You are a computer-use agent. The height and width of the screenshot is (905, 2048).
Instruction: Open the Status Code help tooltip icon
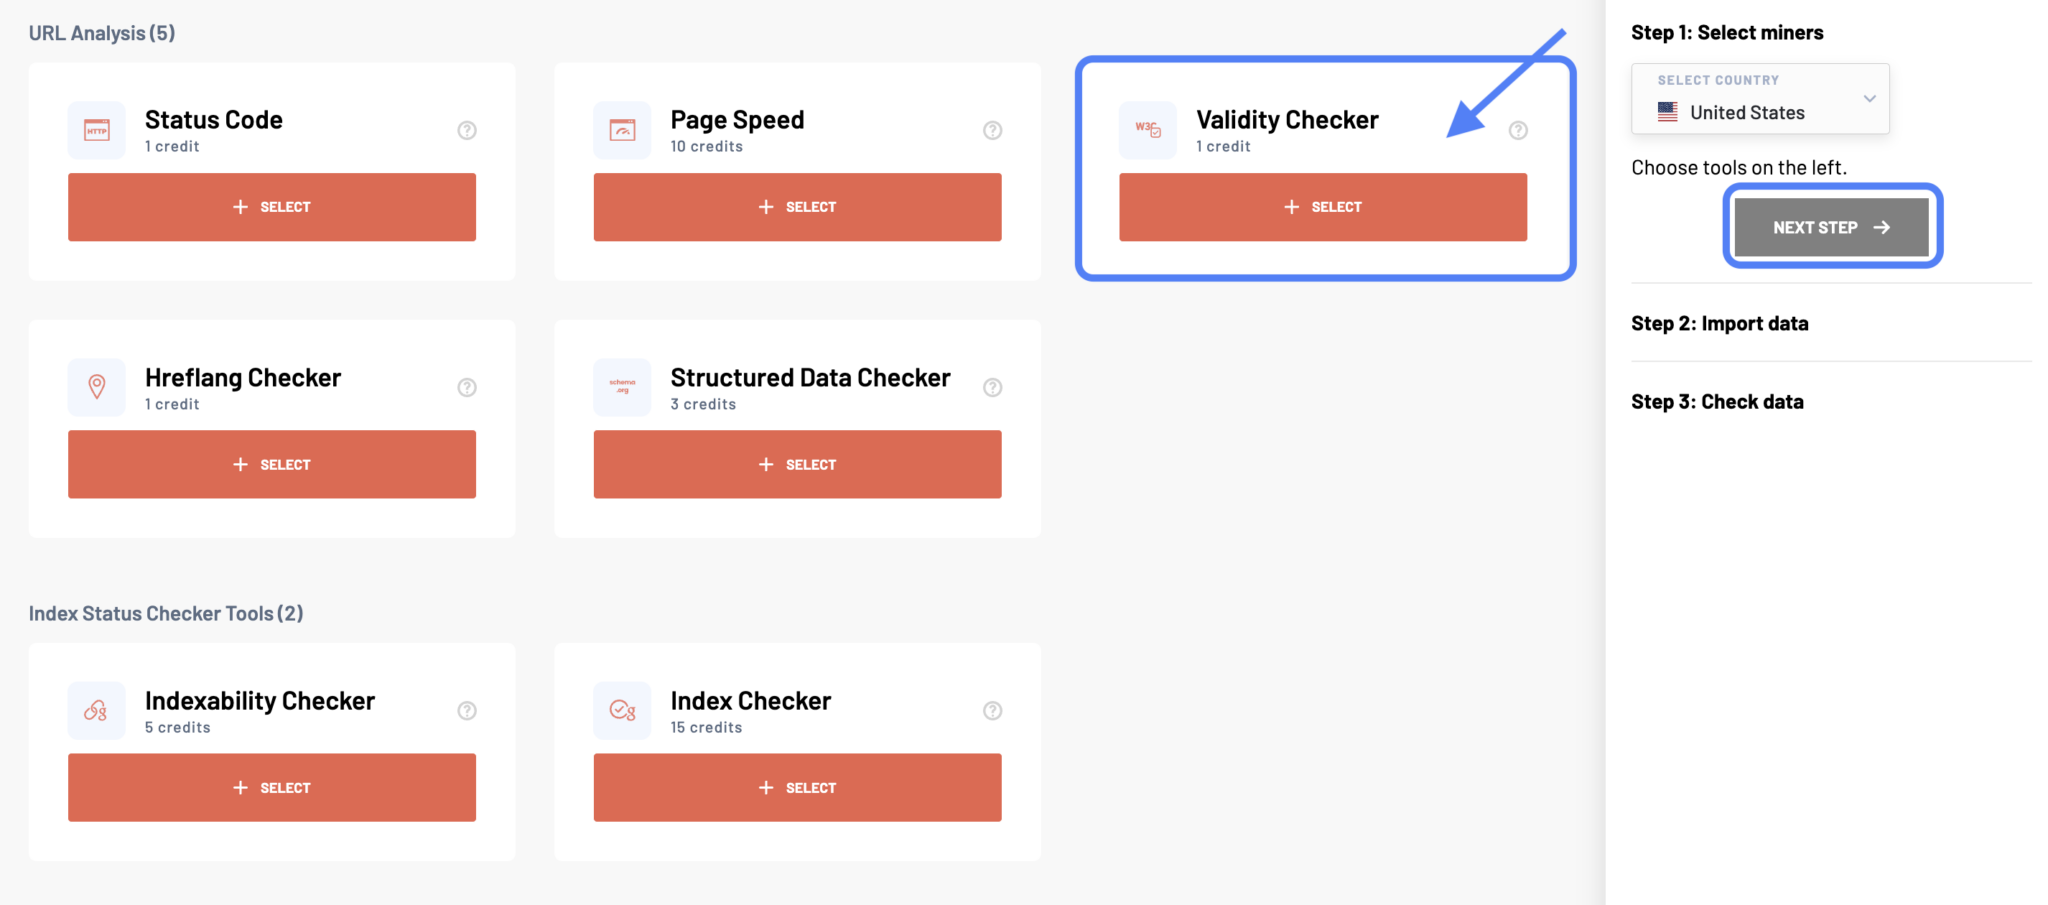click(x=466, y=130)
